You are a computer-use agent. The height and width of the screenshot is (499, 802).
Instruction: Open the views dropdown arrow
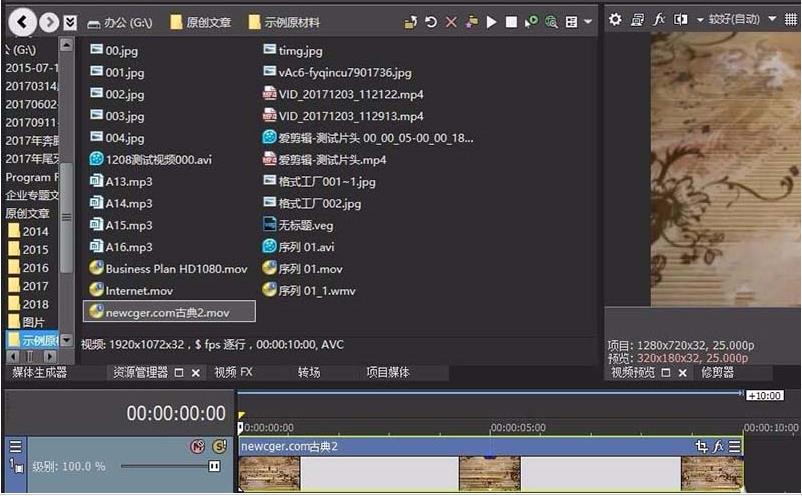(588, 22)
